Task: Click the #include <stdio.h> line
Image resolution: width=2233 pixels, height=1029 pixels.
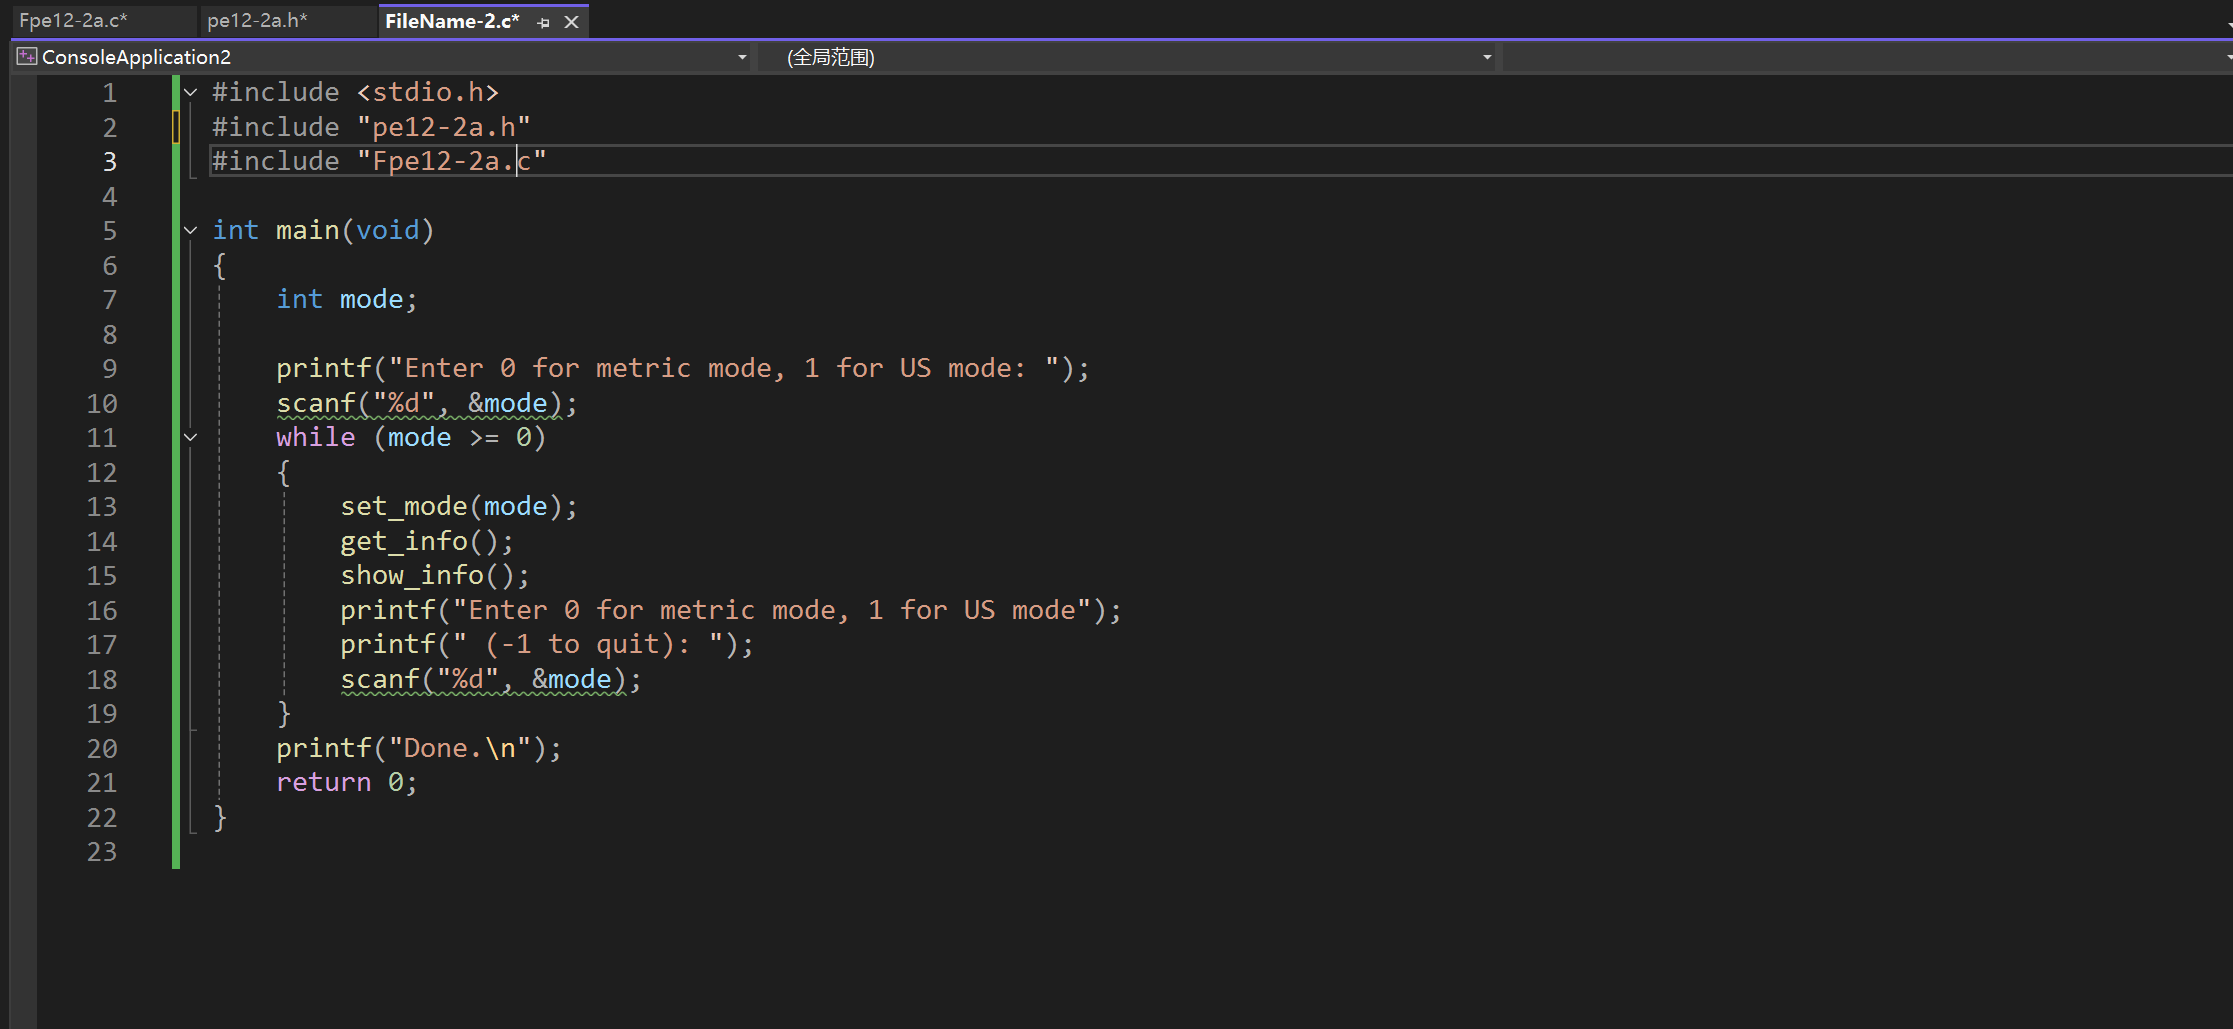Action: (355, 92)
